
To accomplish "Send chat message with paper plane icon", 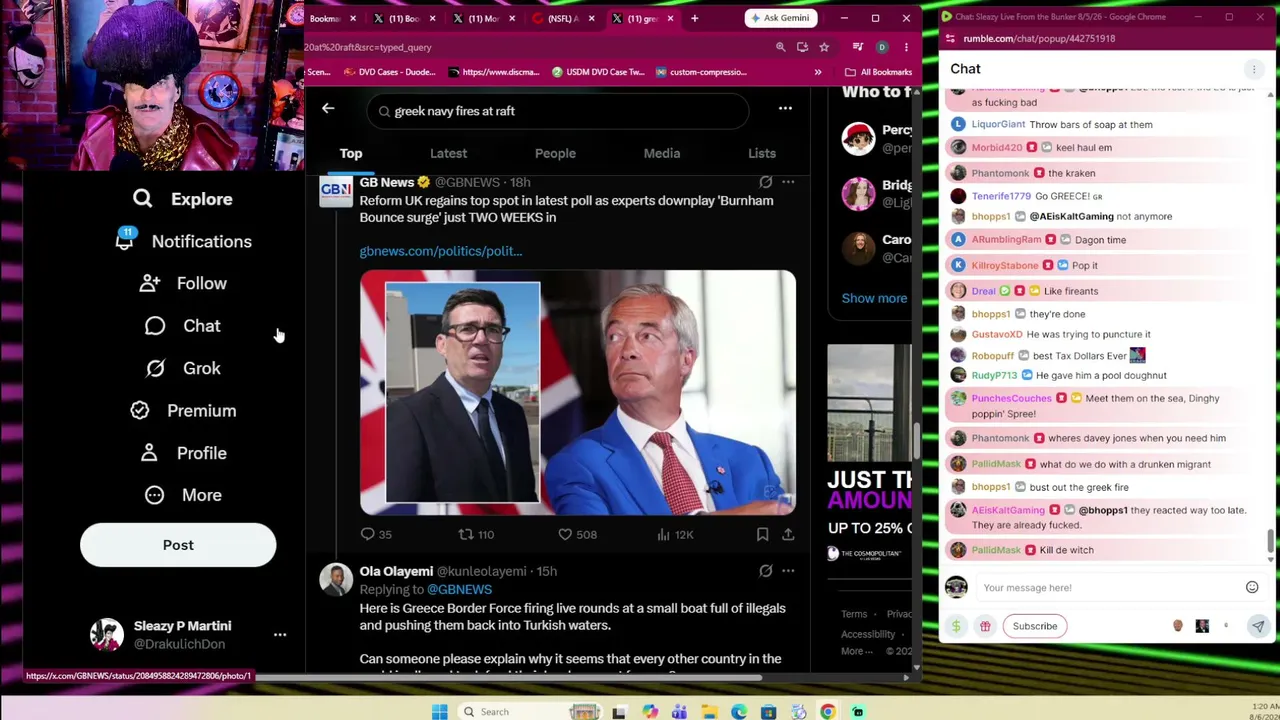I will (1258, 626).
